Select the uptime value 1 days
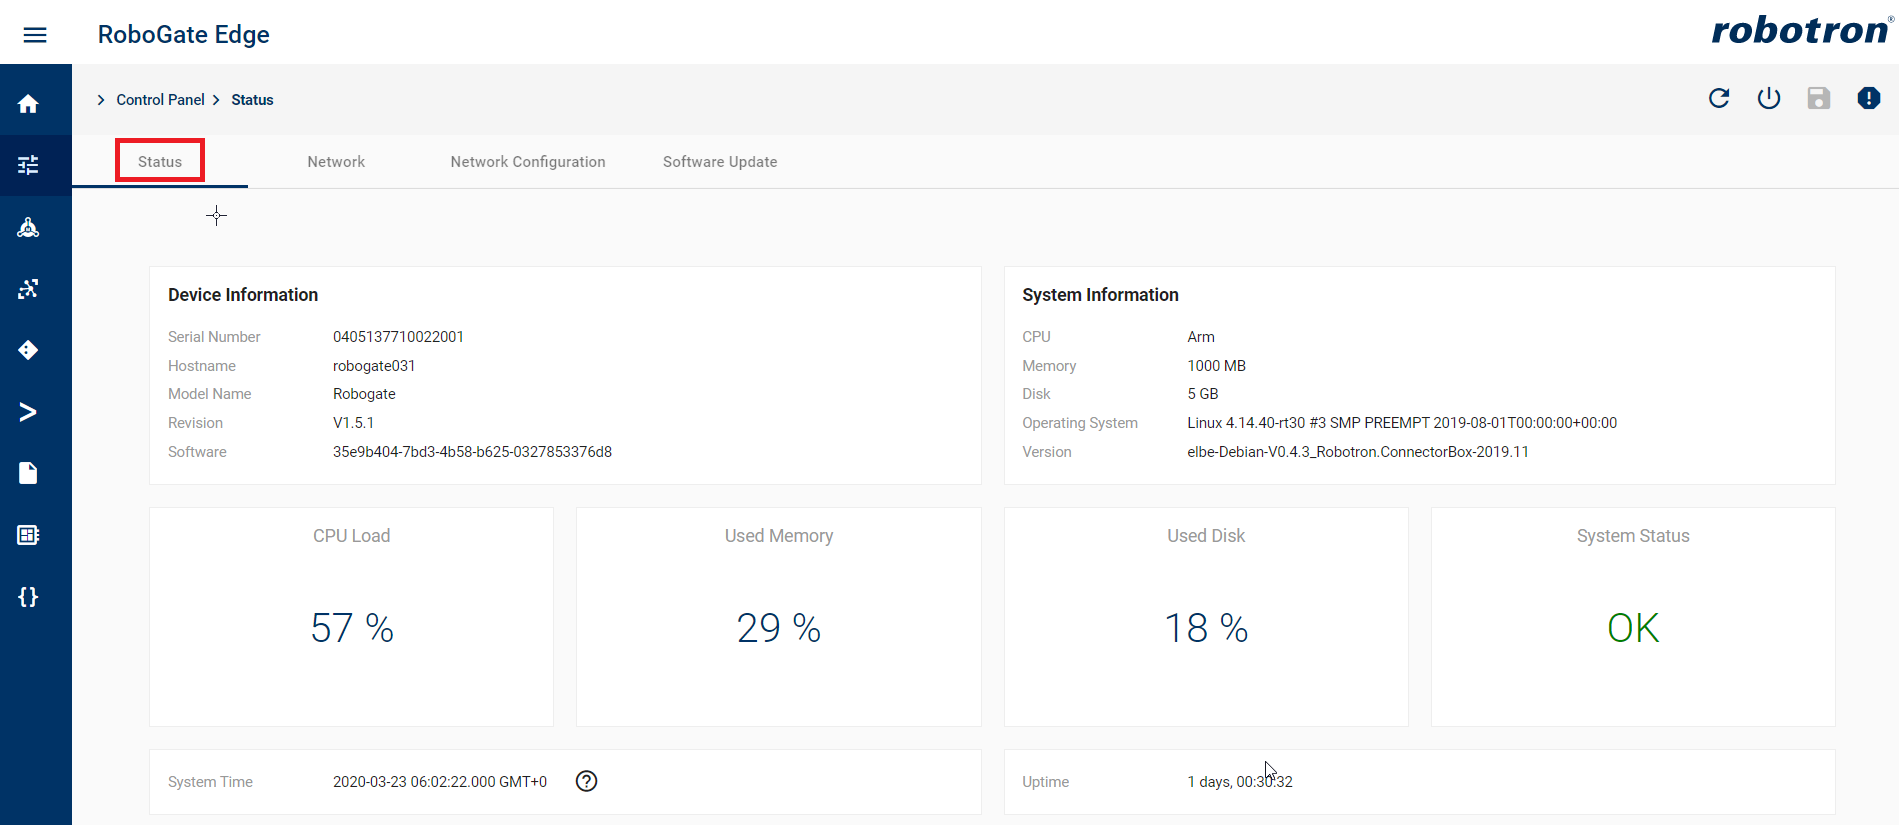The width and height of the screenshot is (1899, 825). (x=1240, y=782)
